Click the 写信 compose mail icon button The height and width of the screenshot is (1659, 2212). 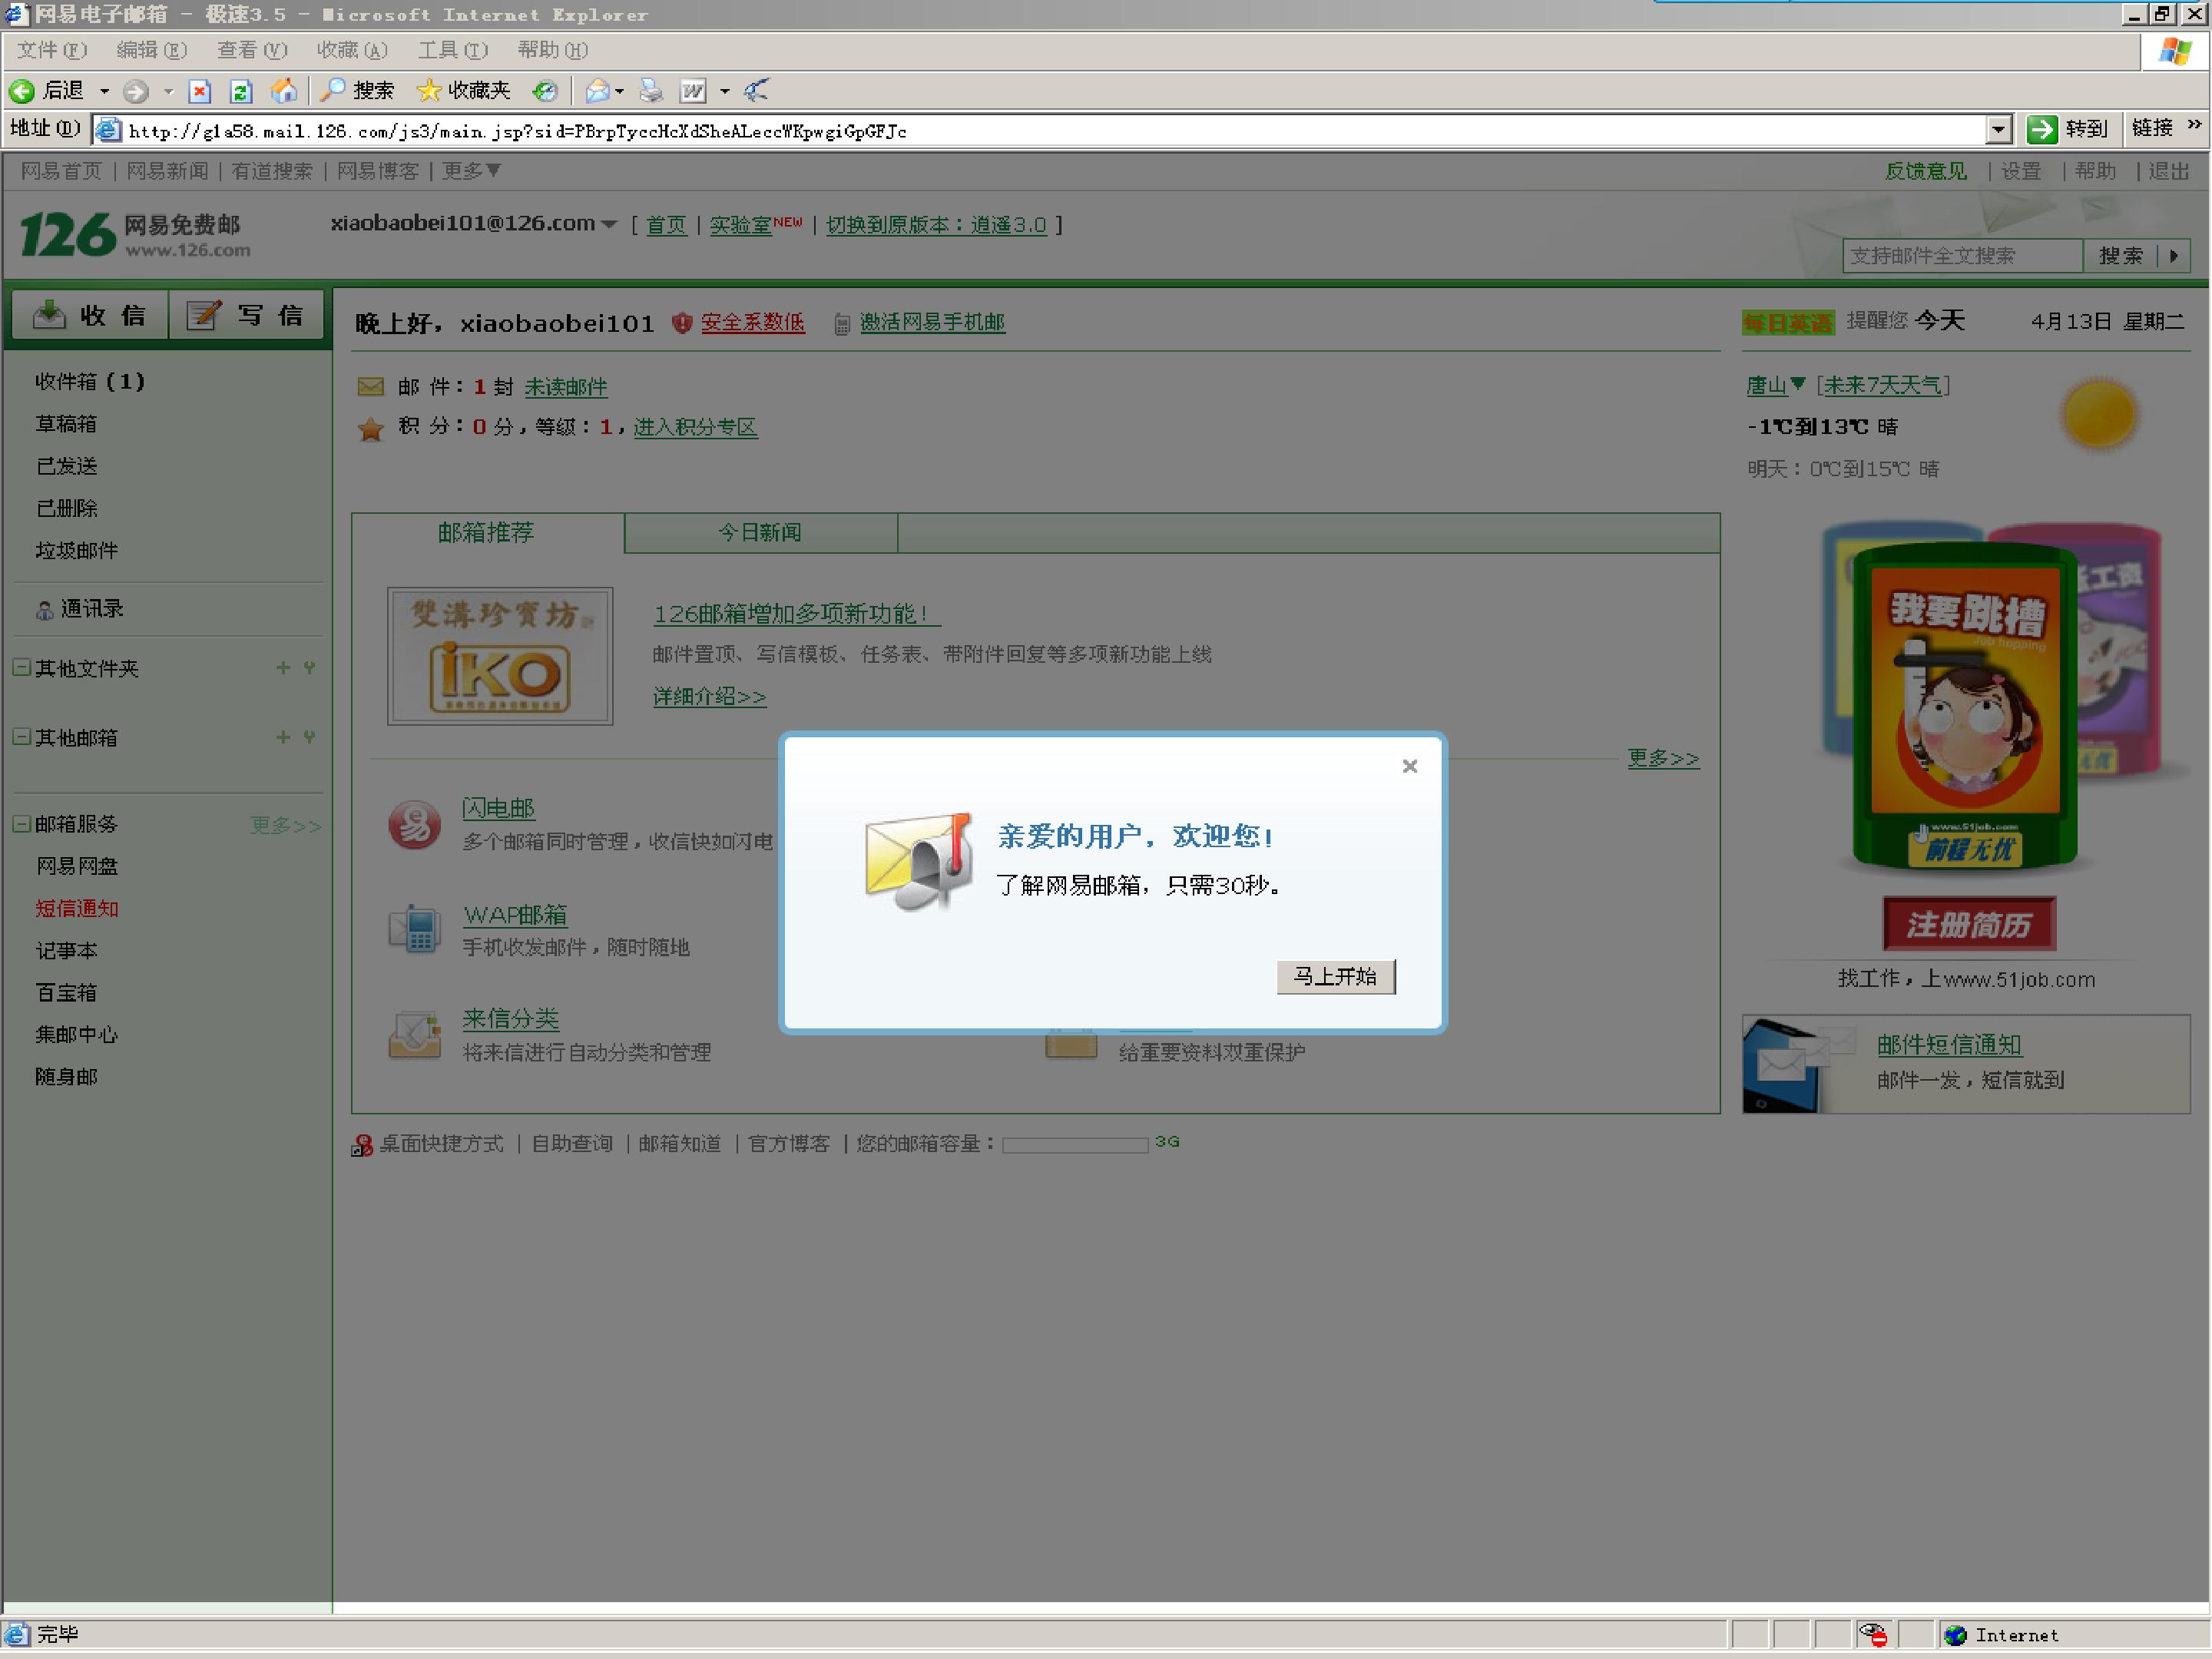246,316
